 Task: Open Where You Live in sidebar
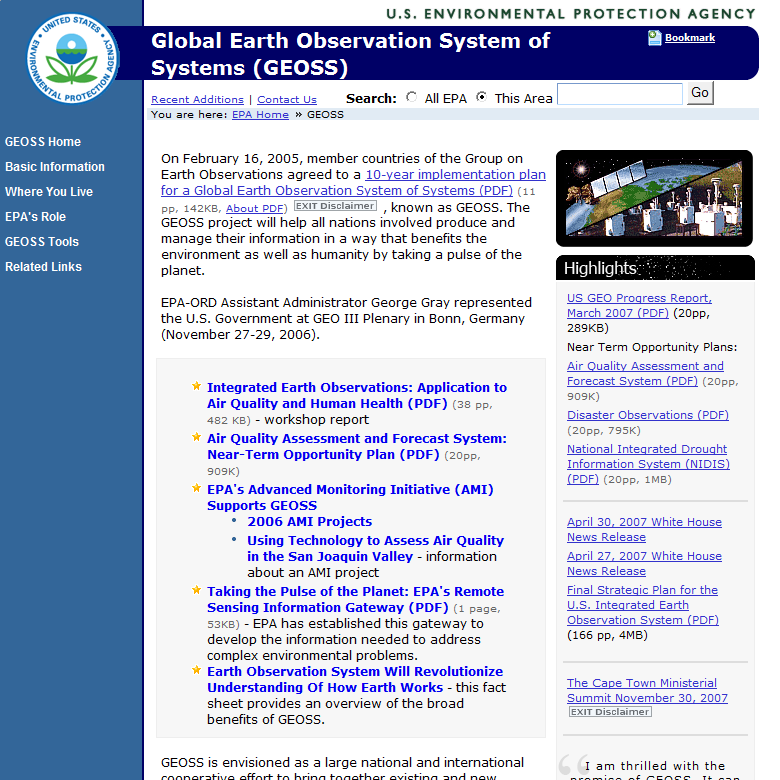tap(49, 192)
